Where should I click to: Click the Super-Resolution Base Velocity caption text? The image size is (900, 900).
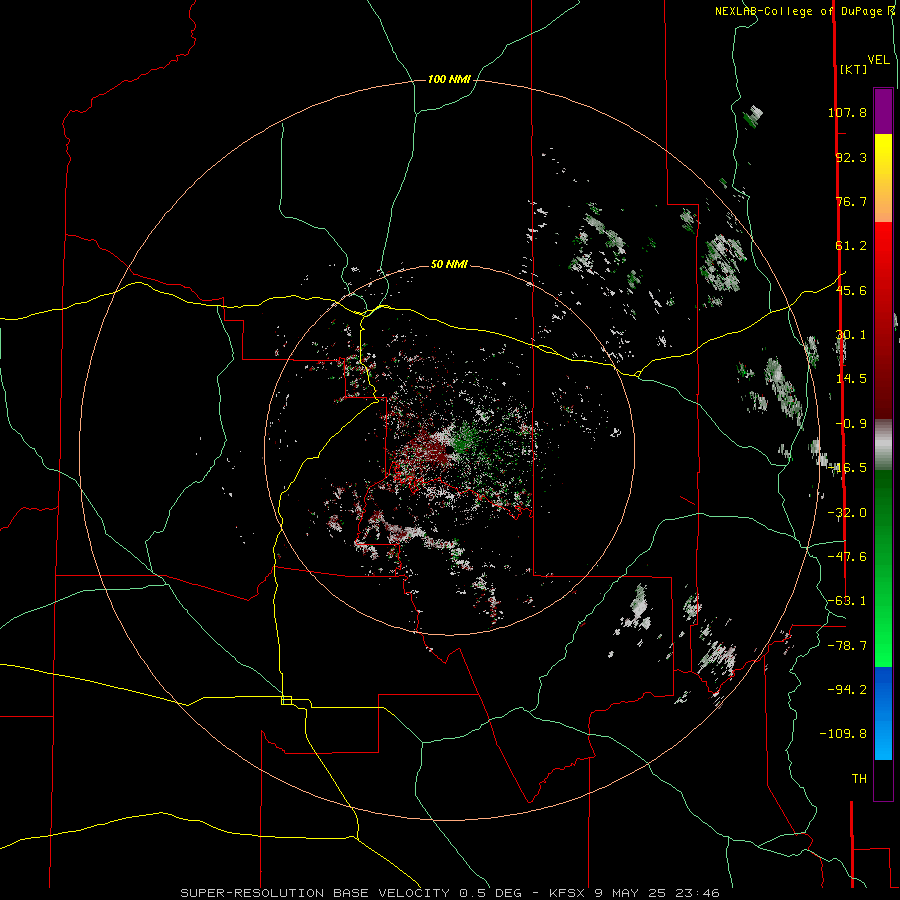pyautogui.click(x=449, y=893)
